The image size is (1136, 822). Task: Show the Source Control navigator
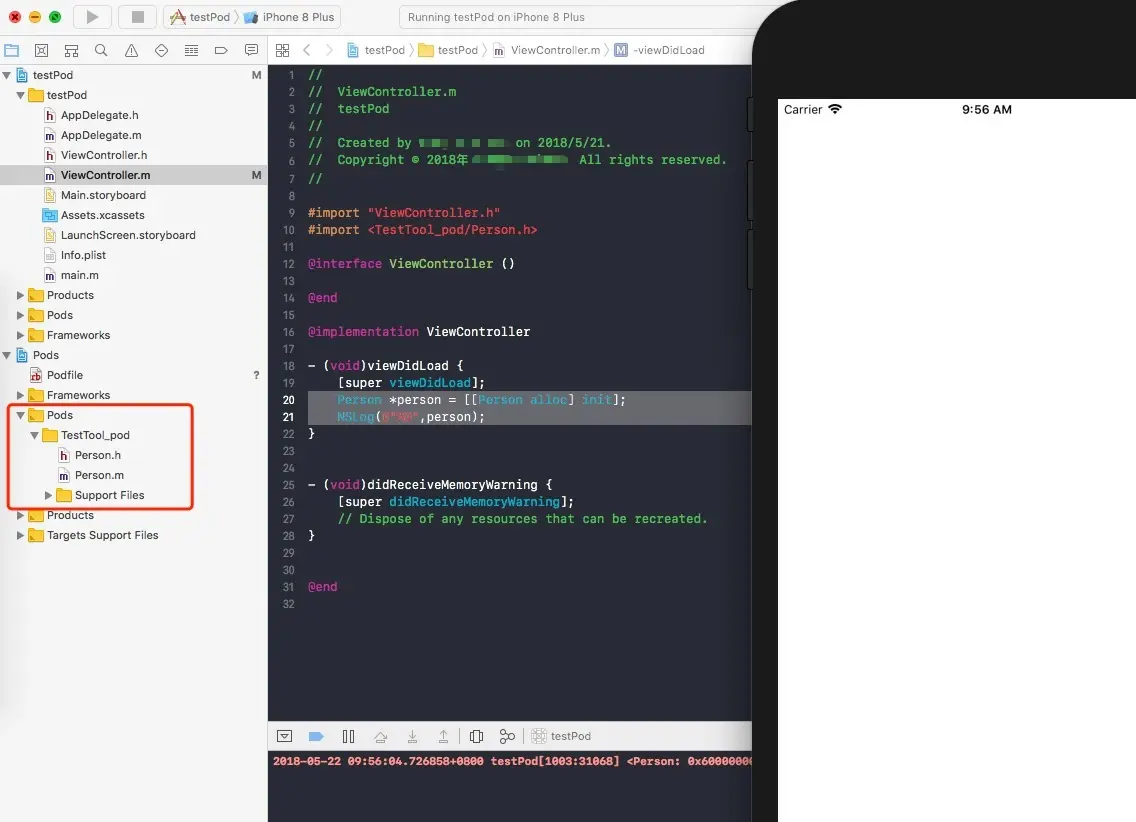coord(41,50)
